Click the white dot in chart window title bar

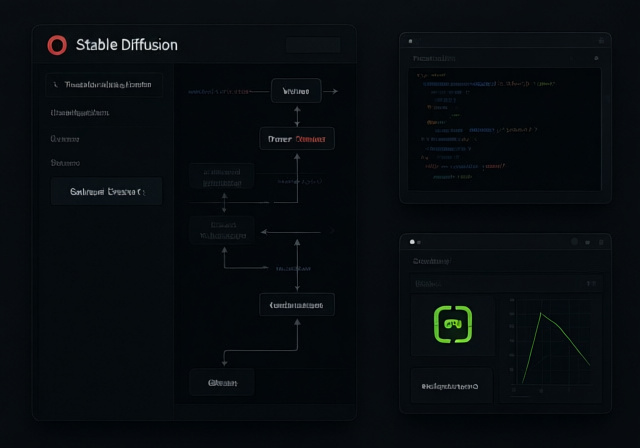tap(412, 242)
